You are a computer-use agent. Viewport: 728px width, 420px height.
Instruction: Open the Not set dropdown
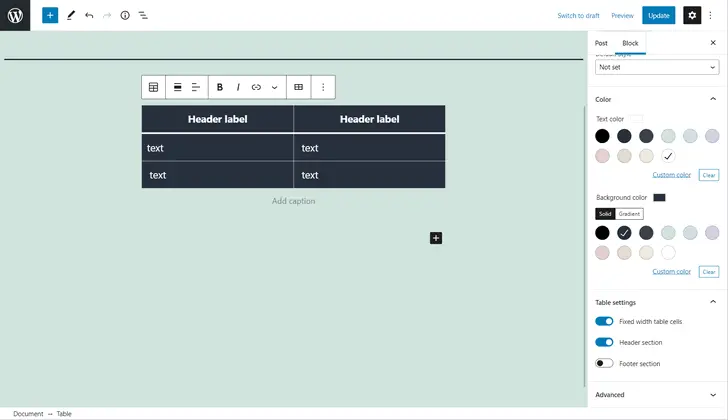click(657, 67)
